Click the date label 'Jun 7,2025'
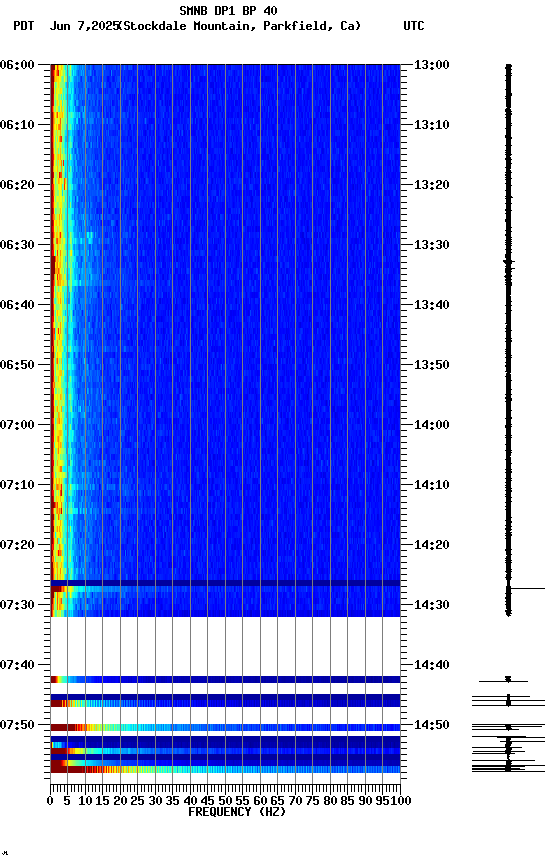This screenshot has width=552, height=864. [x=84, y=26]
